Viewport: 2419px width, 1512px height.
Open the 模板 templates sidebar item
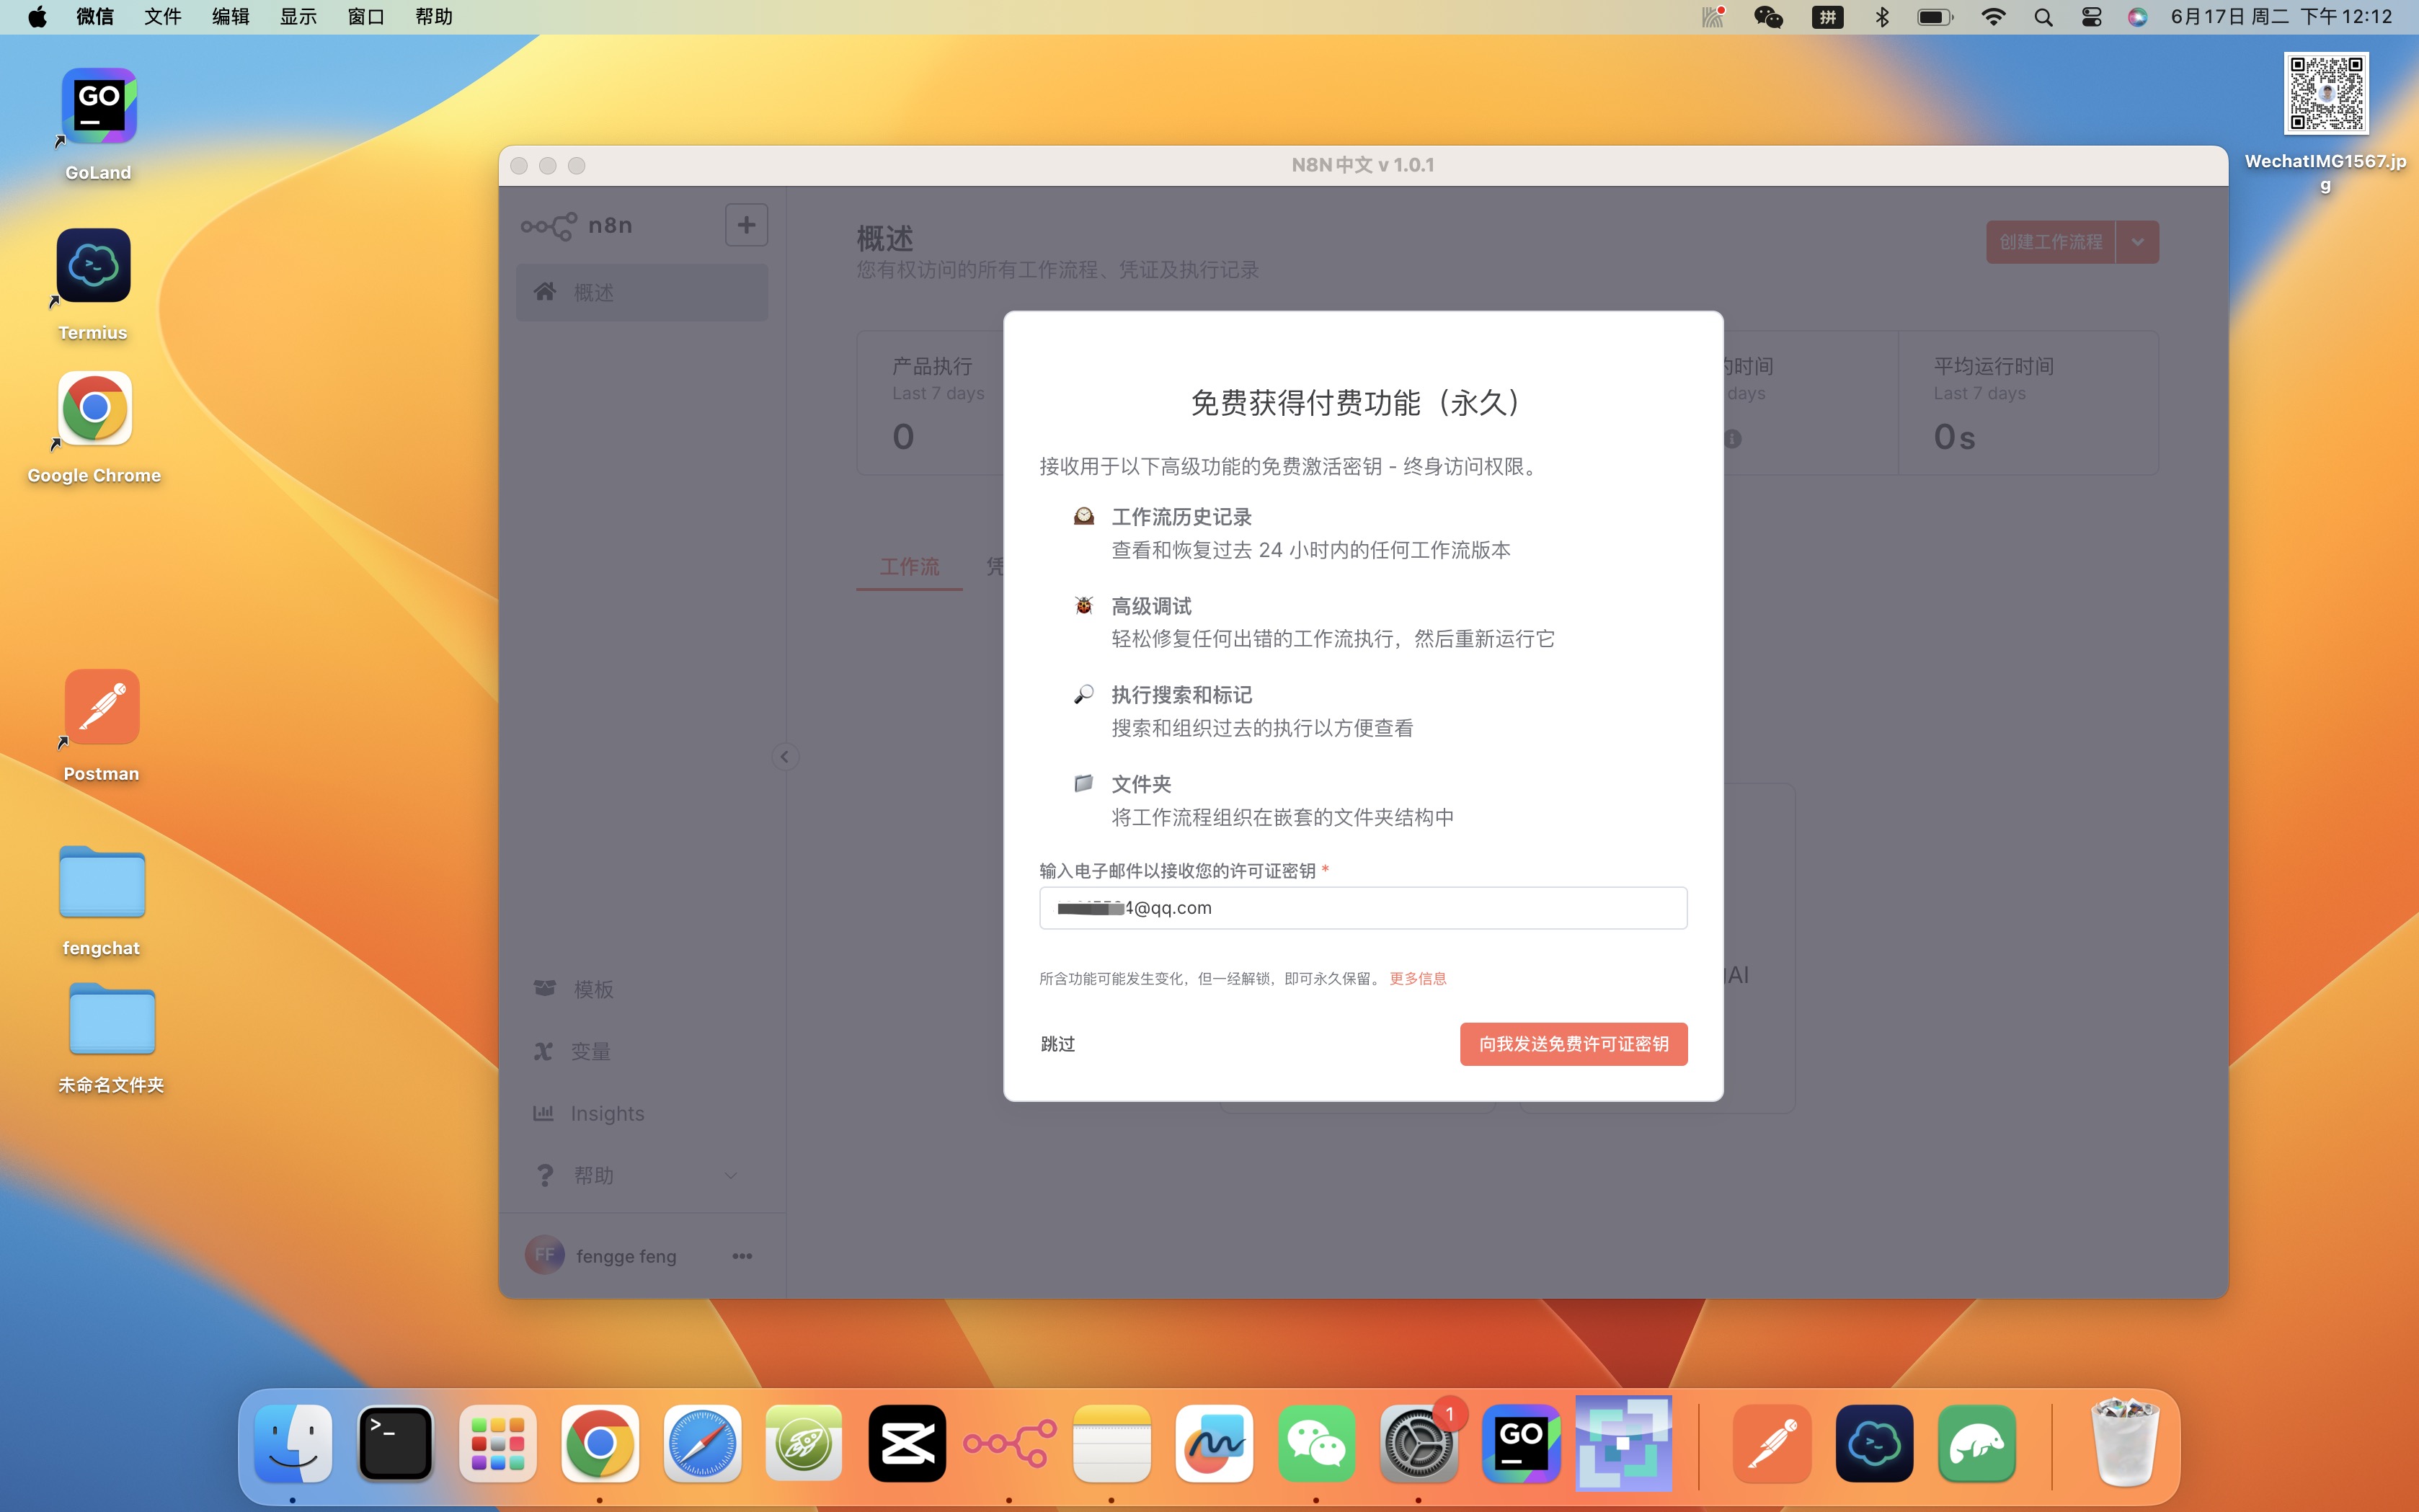642,989
